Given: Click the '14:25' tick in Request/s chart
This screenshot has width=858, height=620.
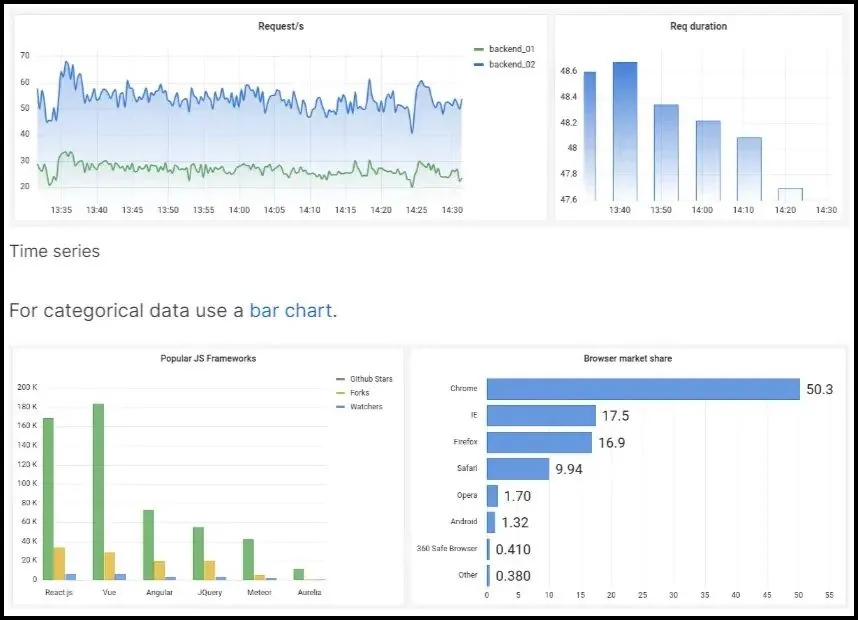Looking at the screenshot, I should tap(416, 210).
